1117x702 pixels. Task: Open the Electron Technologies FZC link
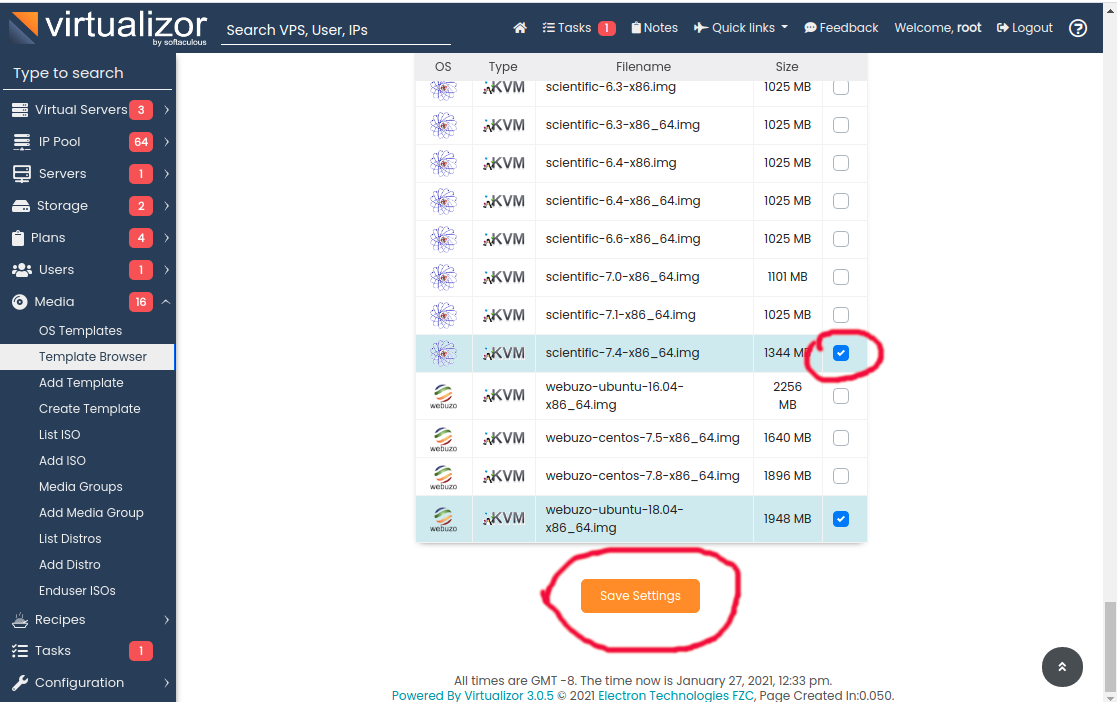674,694
